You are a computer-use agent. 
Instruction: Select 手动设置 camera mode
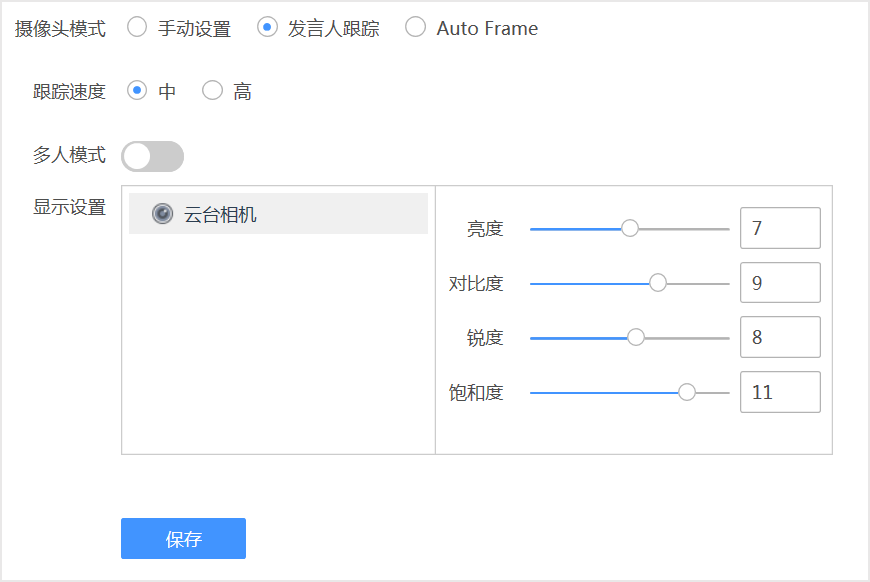137,28
